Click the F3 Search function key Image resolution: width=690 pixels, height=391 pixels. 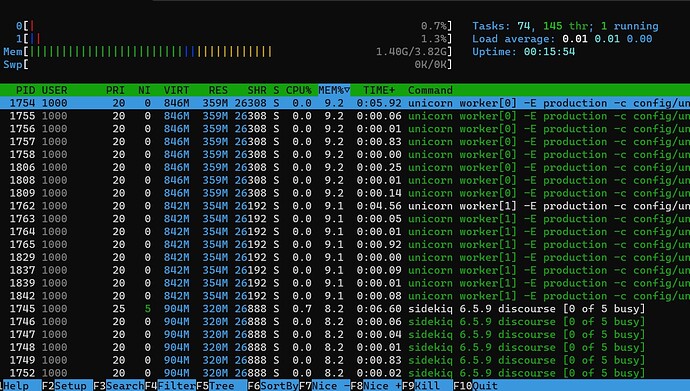(119, 386)
